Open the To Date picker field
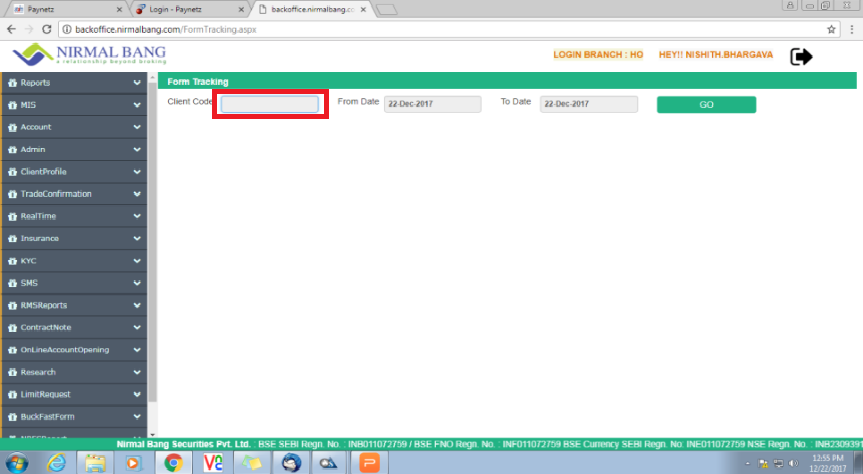 point(588,104)
